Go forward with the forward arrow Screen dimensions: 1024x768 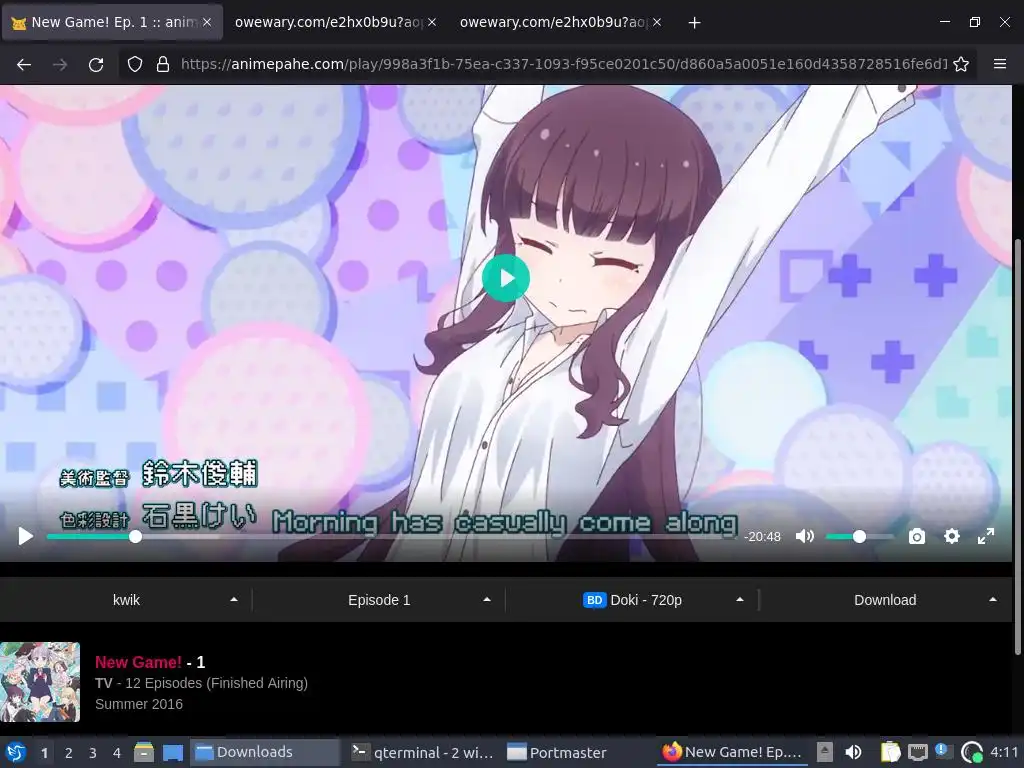[x=60, y=64]
